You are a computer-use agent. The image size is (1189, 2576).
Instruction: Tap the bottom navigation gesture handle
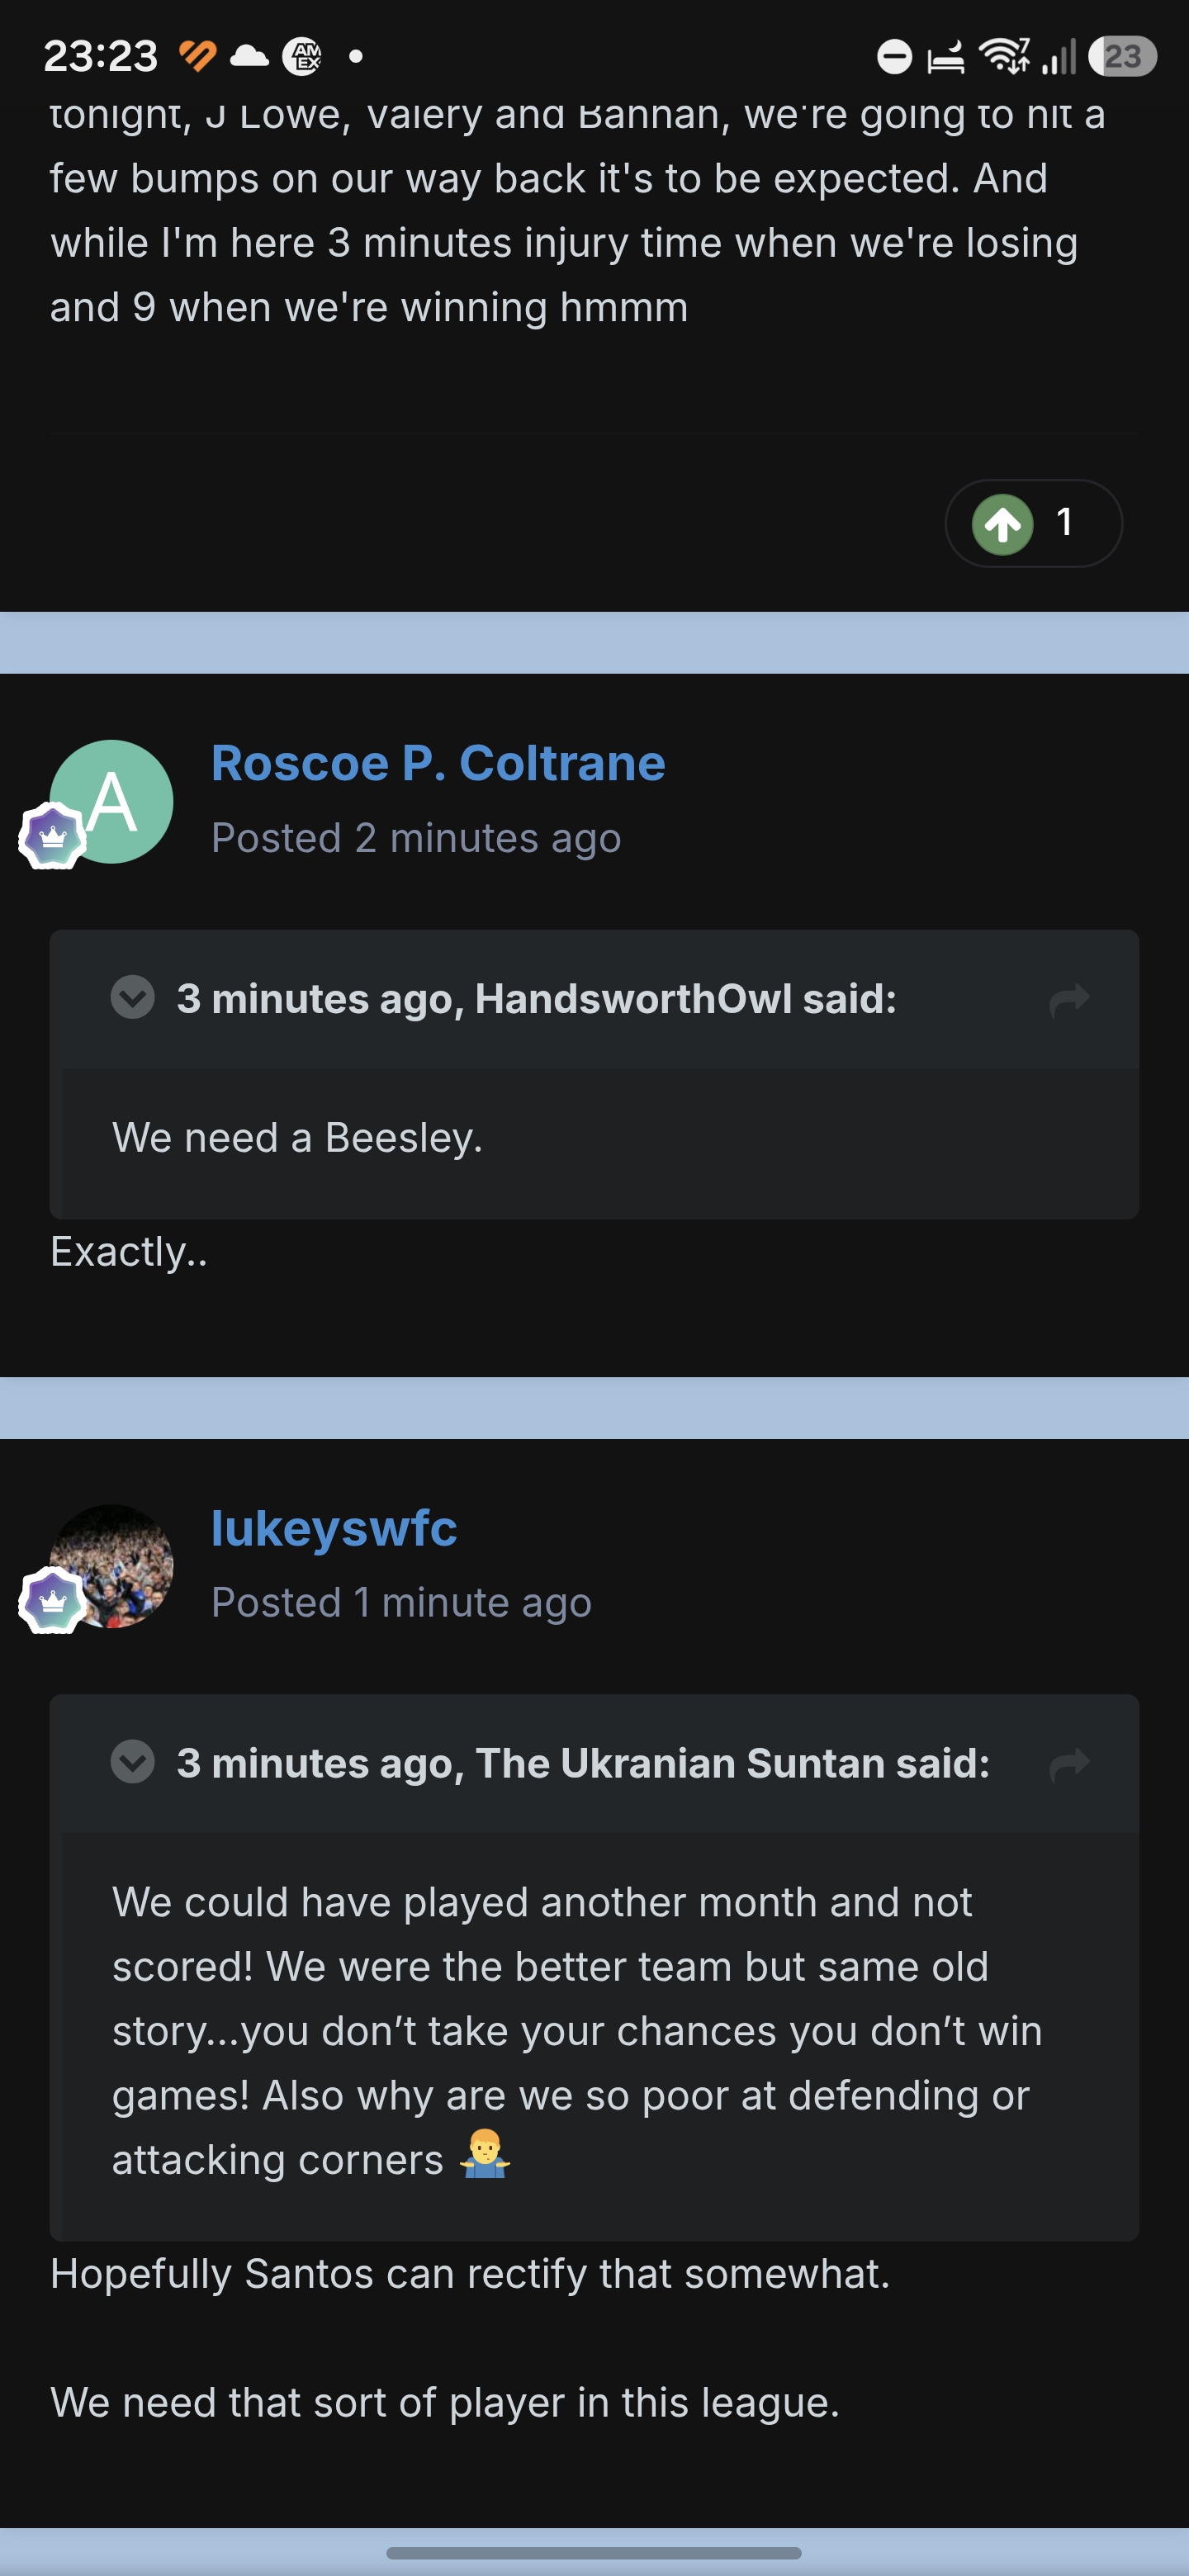(x=594, y=2552)
